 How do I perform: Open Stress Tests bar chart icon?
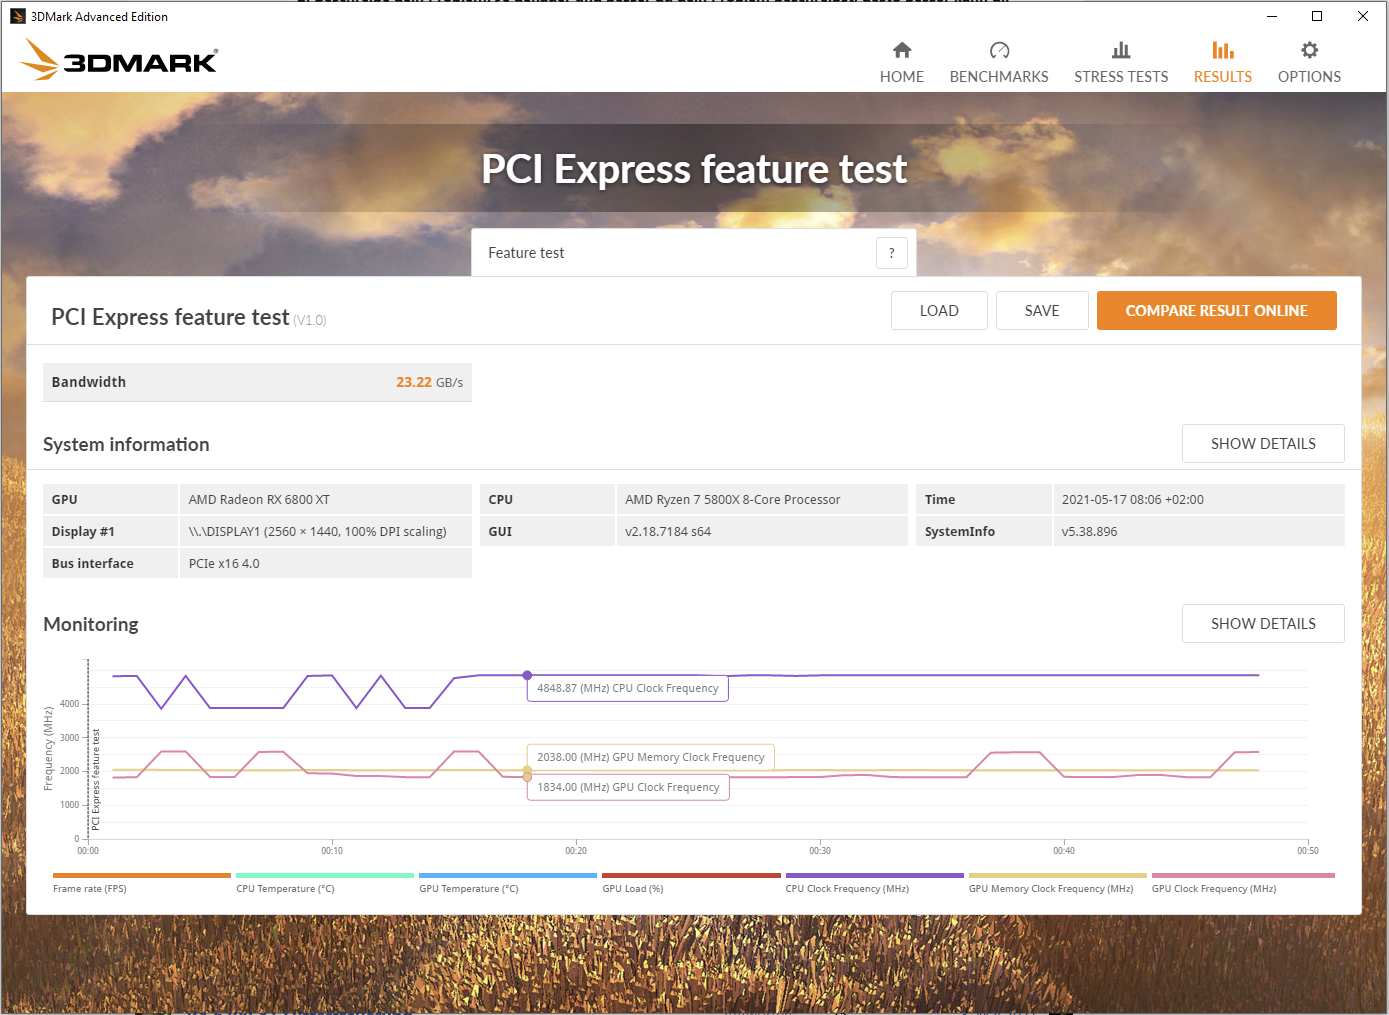click(x=1121, y=50)
